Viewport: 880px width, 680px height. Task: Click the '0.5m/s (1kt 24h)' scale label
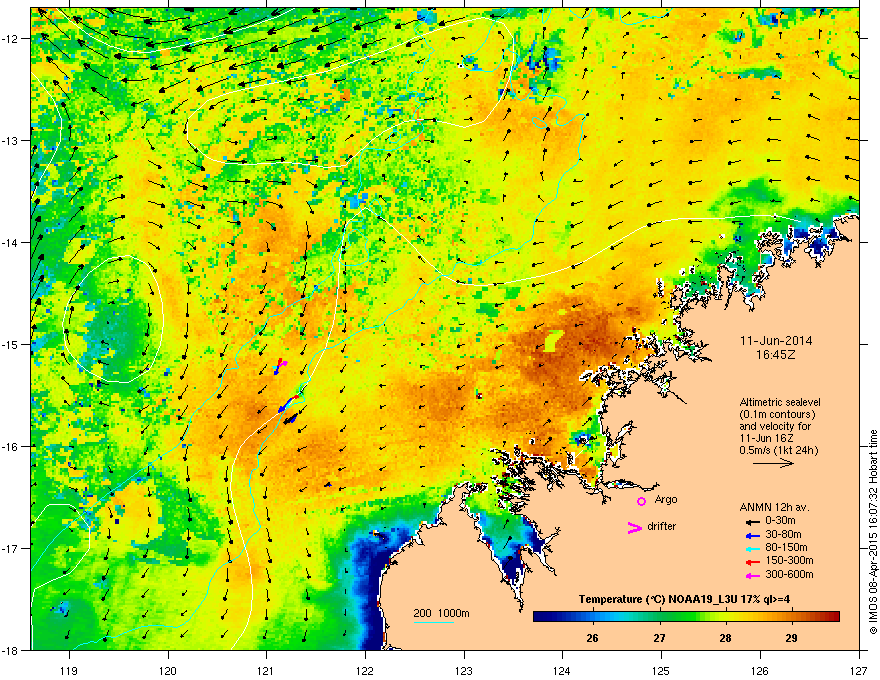(x=779, y=451)
